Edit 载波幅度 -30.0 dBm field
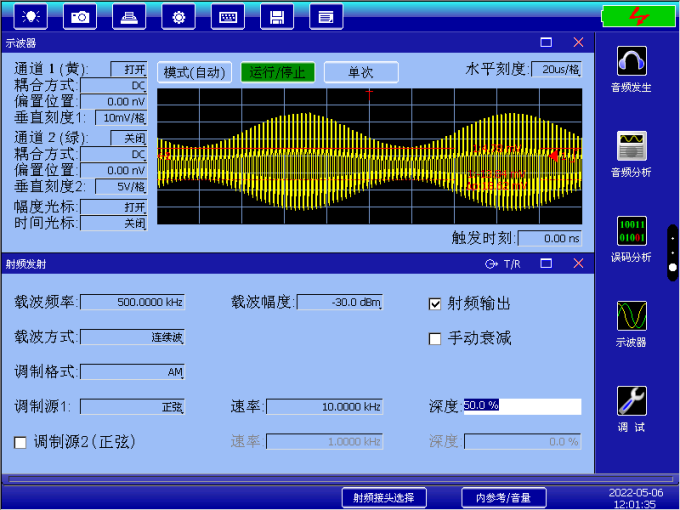680x510 pixels. click(x=340, y=302)
